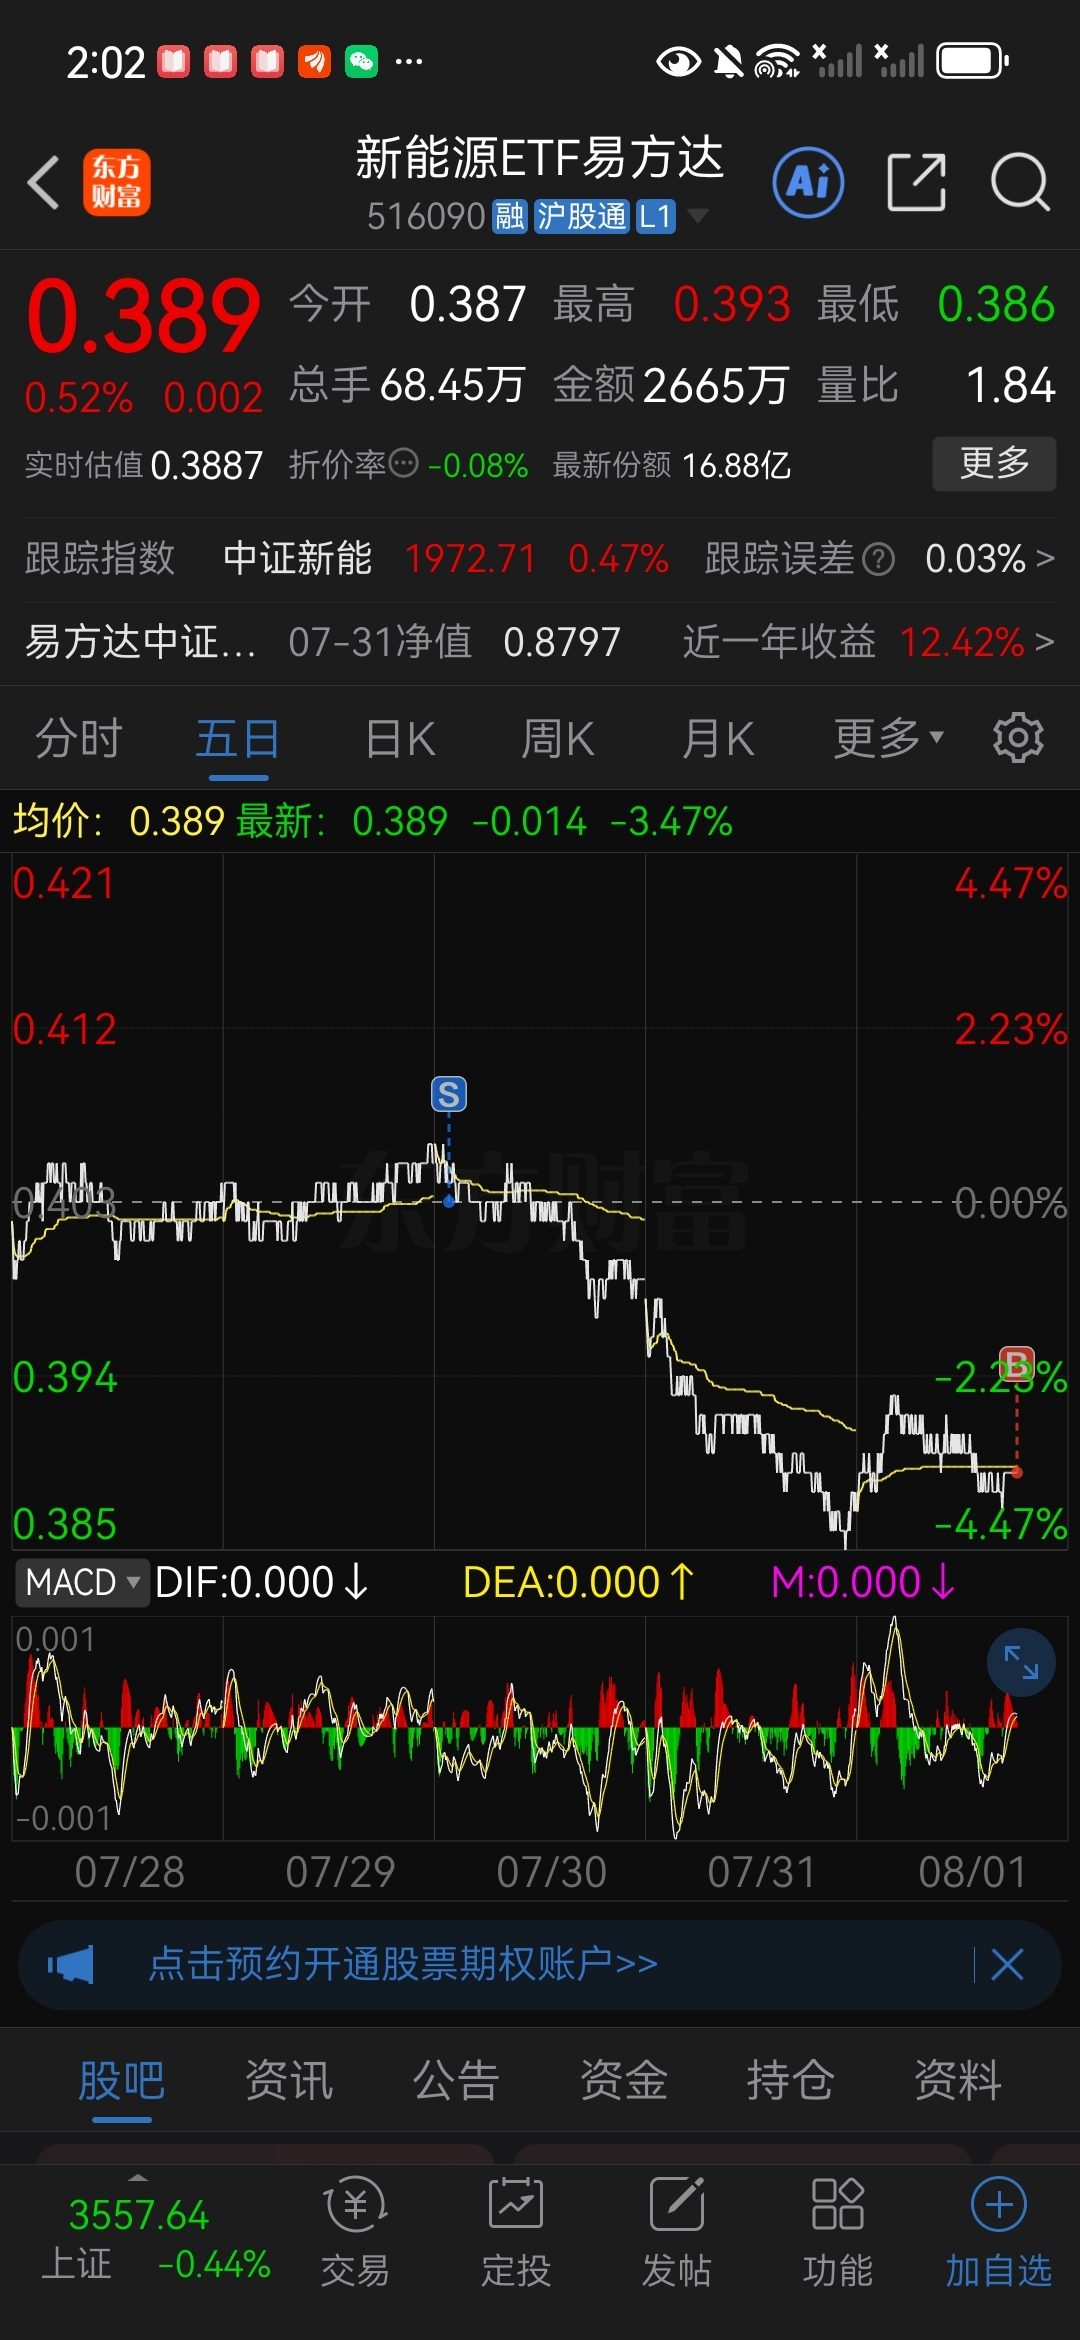Viewport: 1080px width, 2340px height.
Task: Tap the back arrow icon
Action: (x=44, y=183)
